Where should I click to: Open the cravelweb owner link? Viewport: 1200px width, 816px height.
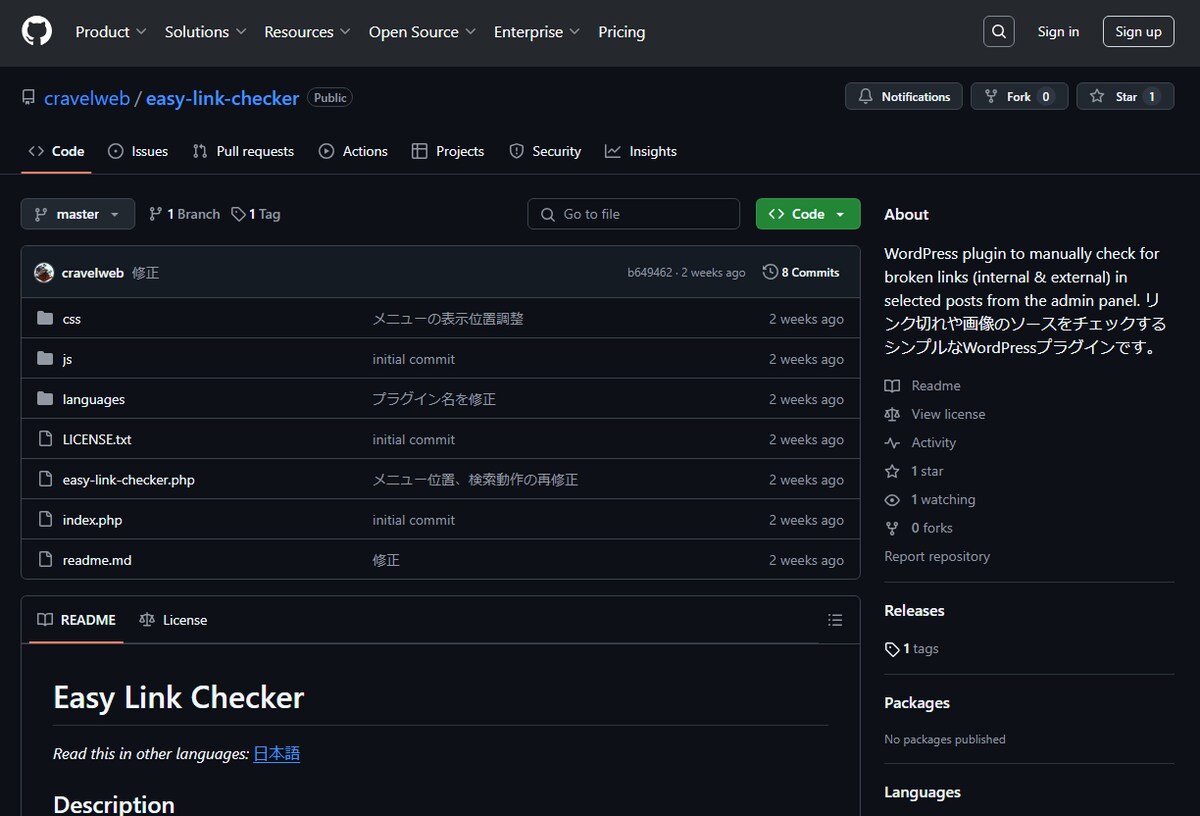(88, 98)
